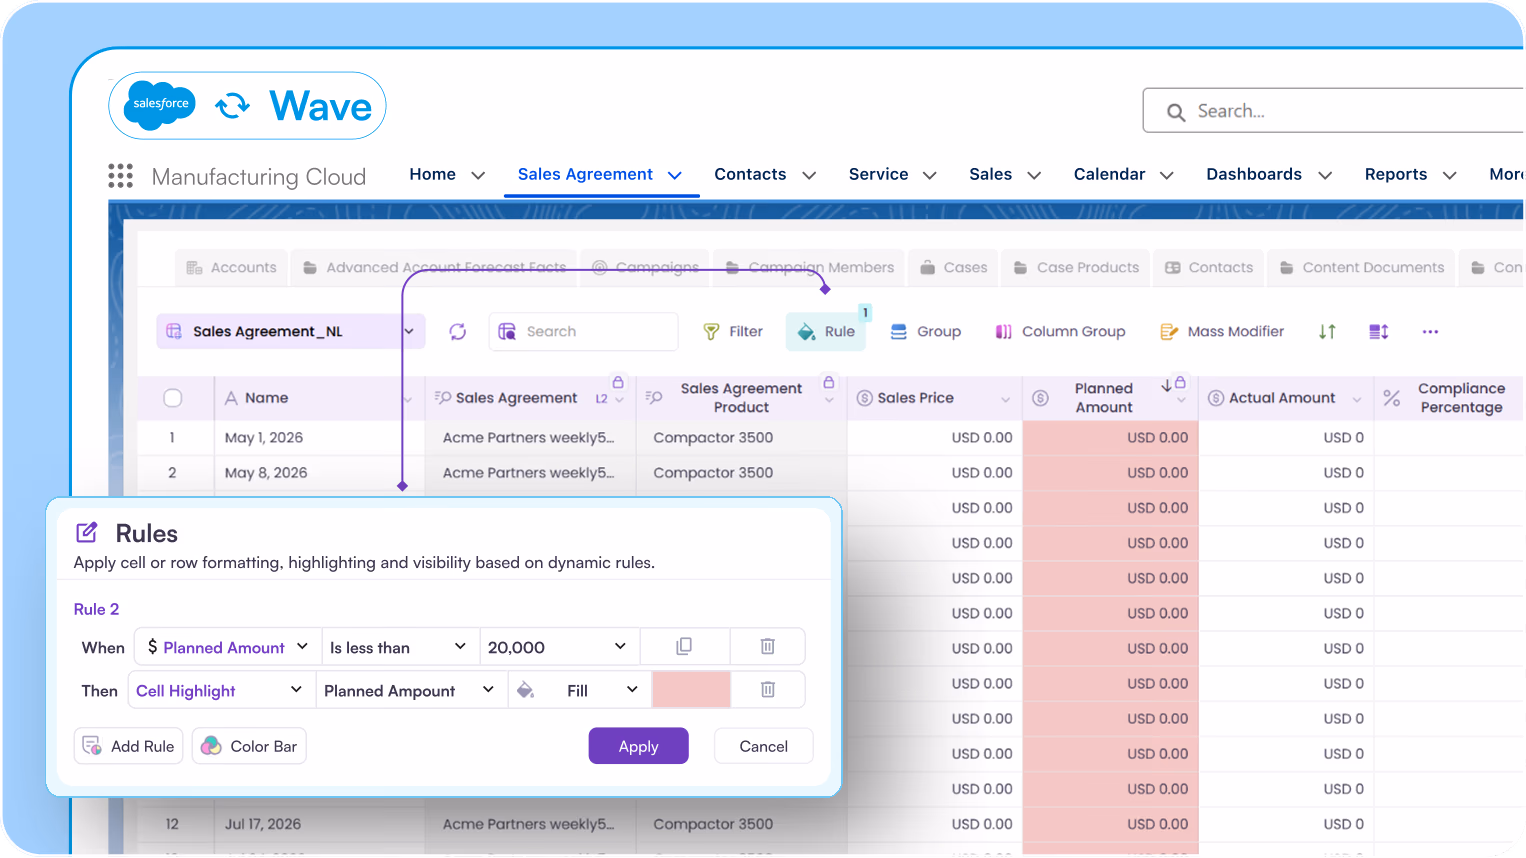The width and height of the screenshot is (1526, 858).
Task: Open the Planned Amount field dropdown in When row
Action: [x=229, y=647]
